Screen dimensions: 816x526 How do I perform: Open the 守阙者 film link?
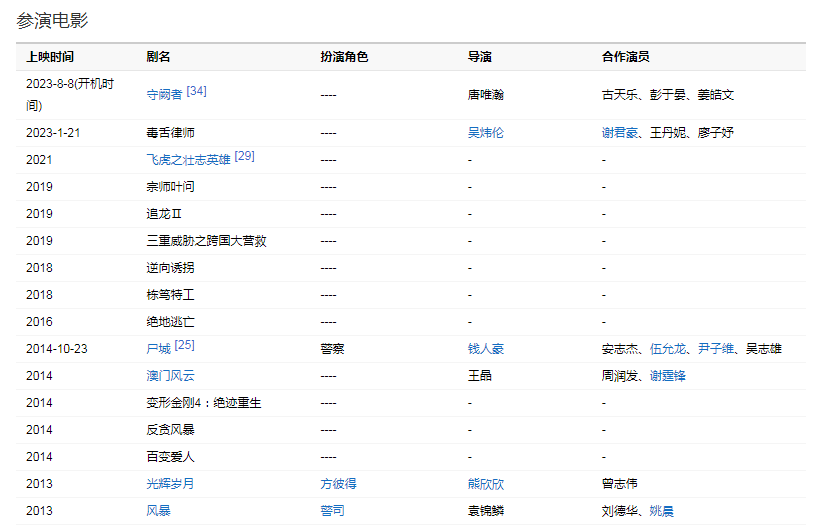(164, 95)
